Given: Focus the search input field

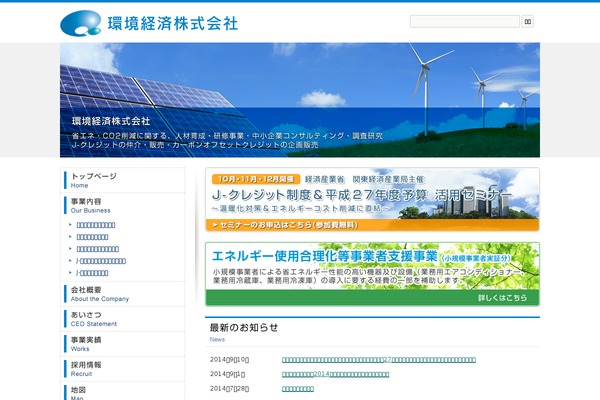Looking at the screenshot, I should [x=465, y=21].
